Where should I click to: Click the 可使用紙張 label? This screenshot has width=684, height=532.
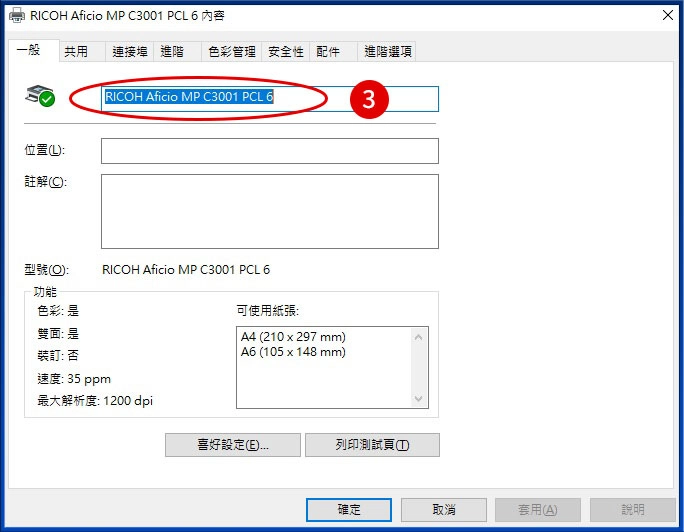click(267, 311)
